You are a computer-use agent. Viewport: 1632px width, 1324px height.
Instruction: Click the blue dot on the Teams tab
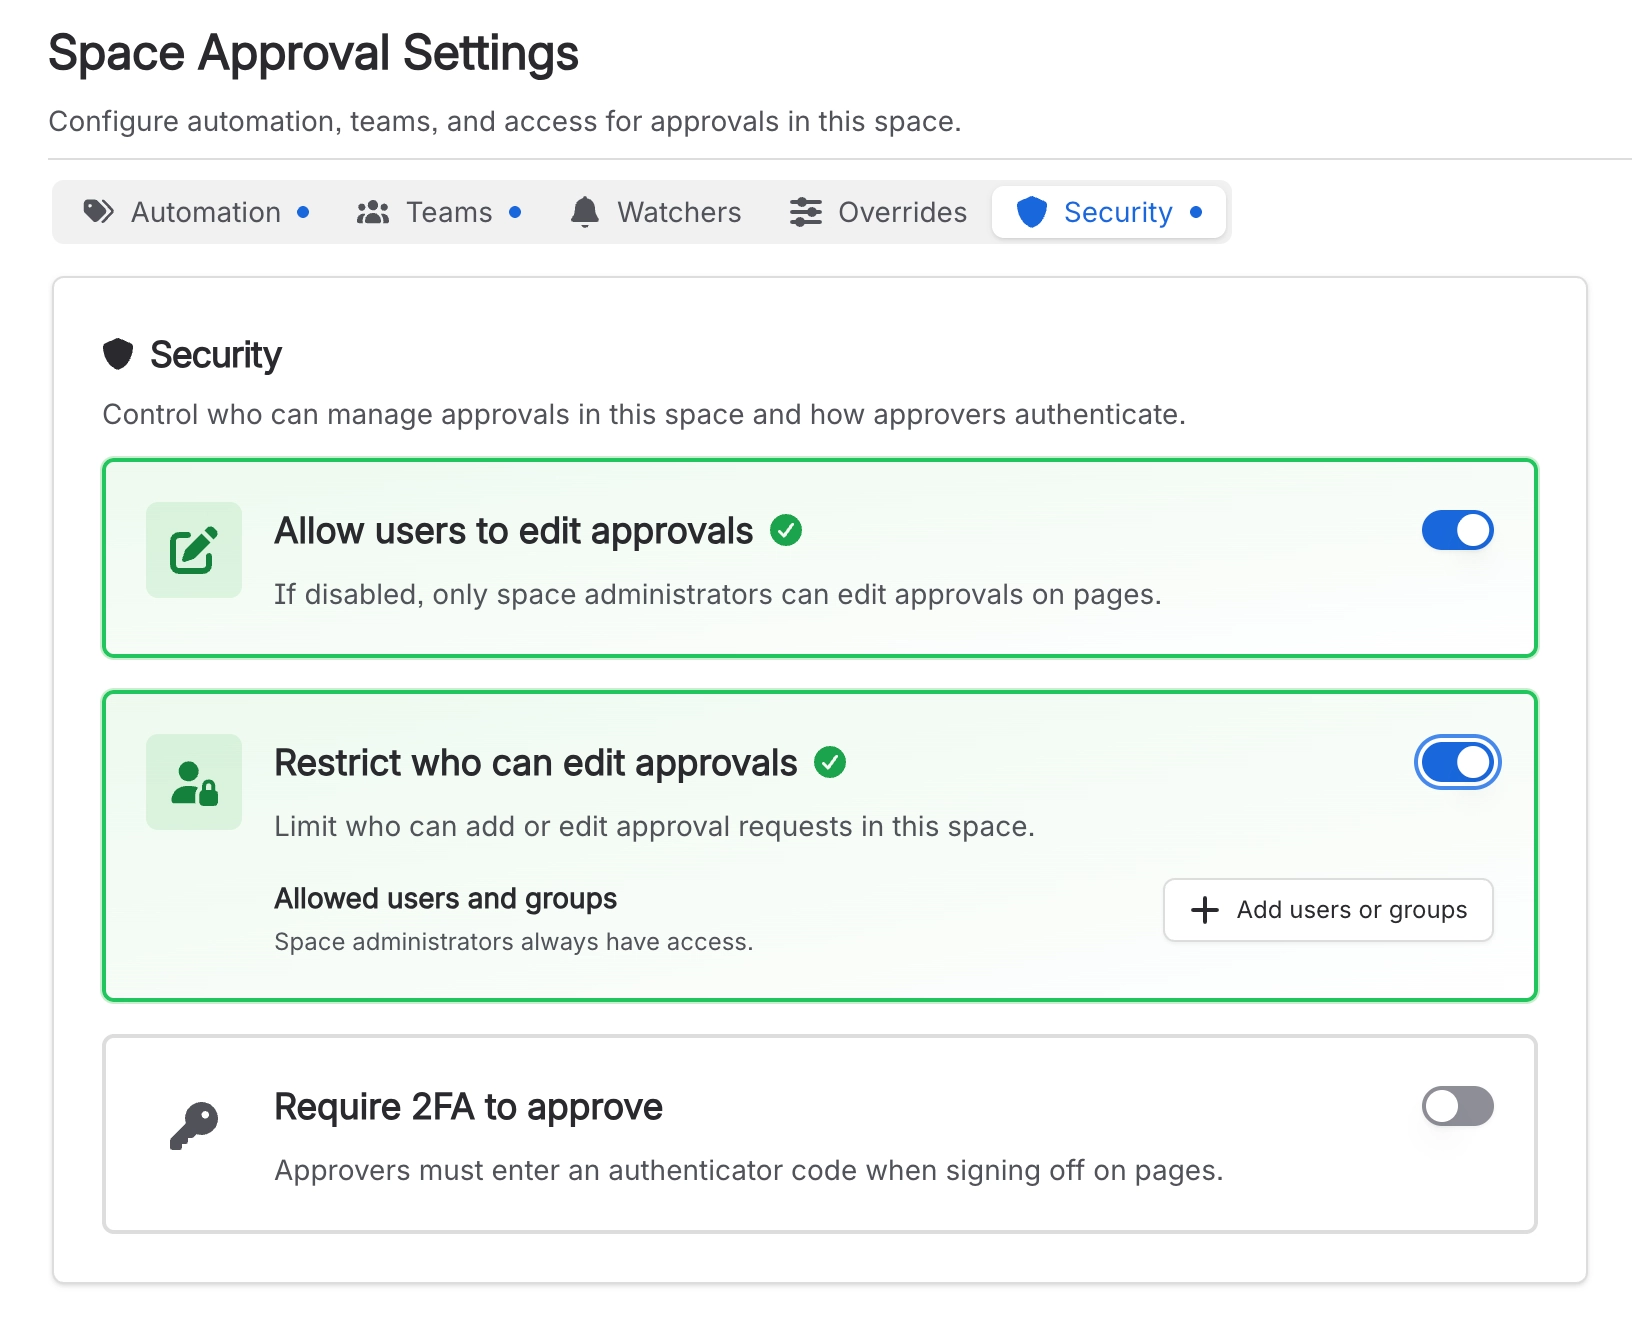pos(515,212)
